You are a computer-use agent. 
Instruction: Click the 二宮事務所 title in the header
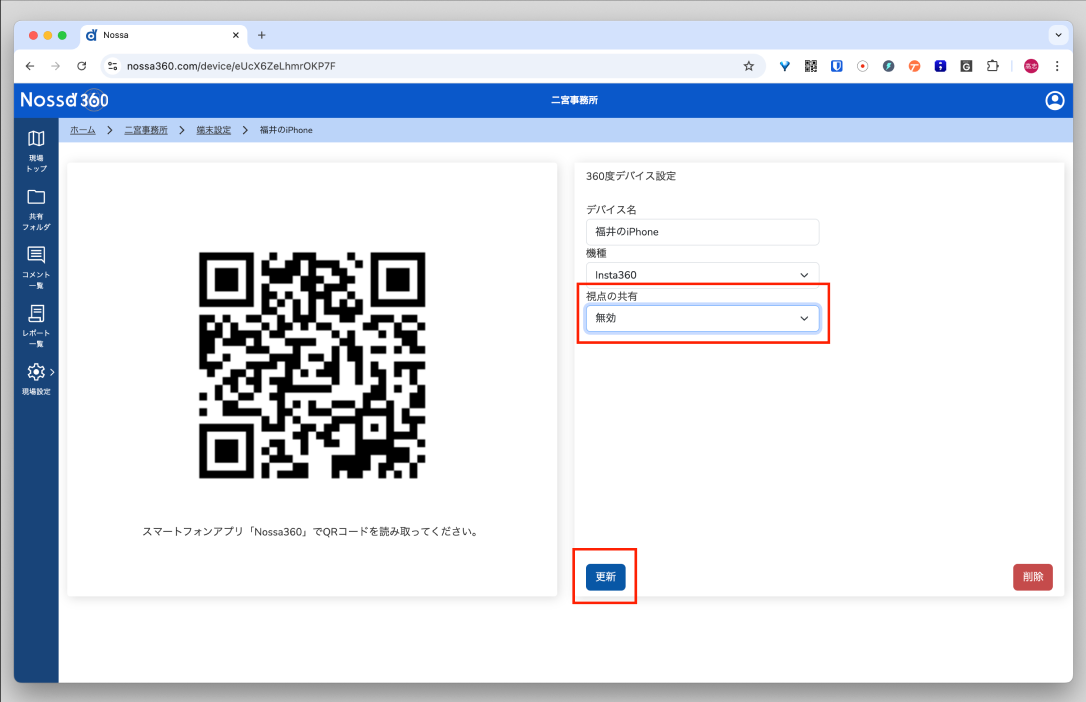[x=574, y=100]
